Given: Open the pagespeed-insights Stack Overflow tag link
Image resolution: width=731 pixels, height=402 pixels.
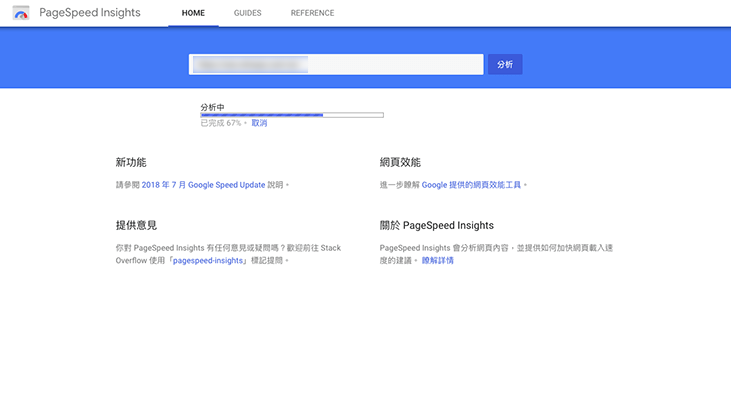Looking at the screenshot, I should click(208, 261).
